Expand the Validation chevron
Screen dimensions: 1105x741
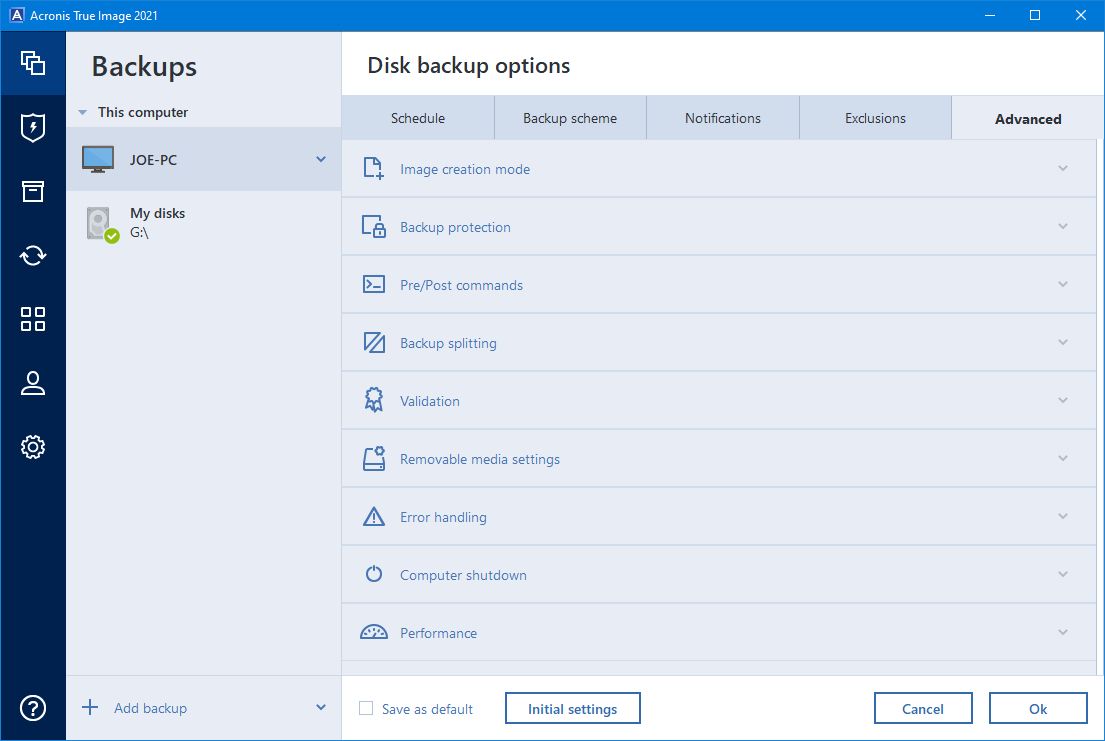[x=1063, y=400]
